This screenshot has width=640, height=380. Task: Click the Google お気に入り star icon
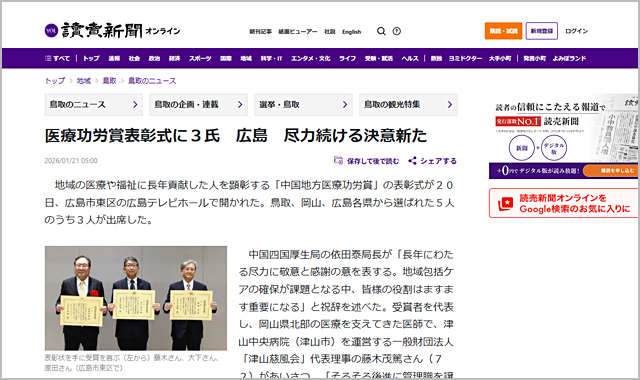tap(505, 203)
